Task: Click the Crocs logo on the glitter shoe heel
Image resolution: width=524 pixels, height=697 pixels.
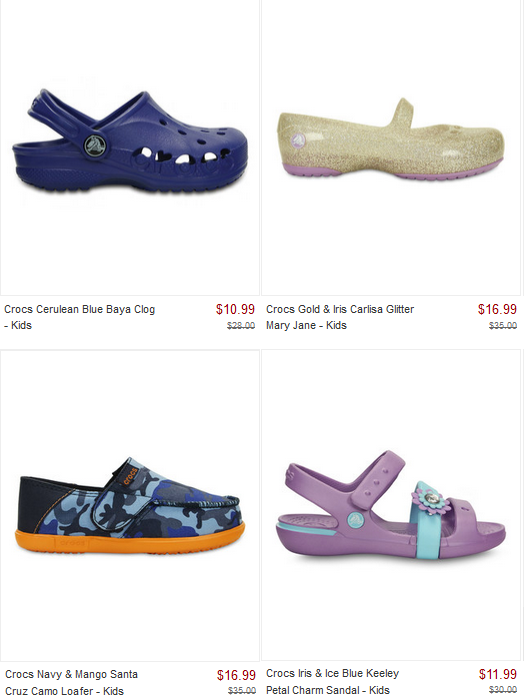Action: pyautogui.click(x=298, y=141)
